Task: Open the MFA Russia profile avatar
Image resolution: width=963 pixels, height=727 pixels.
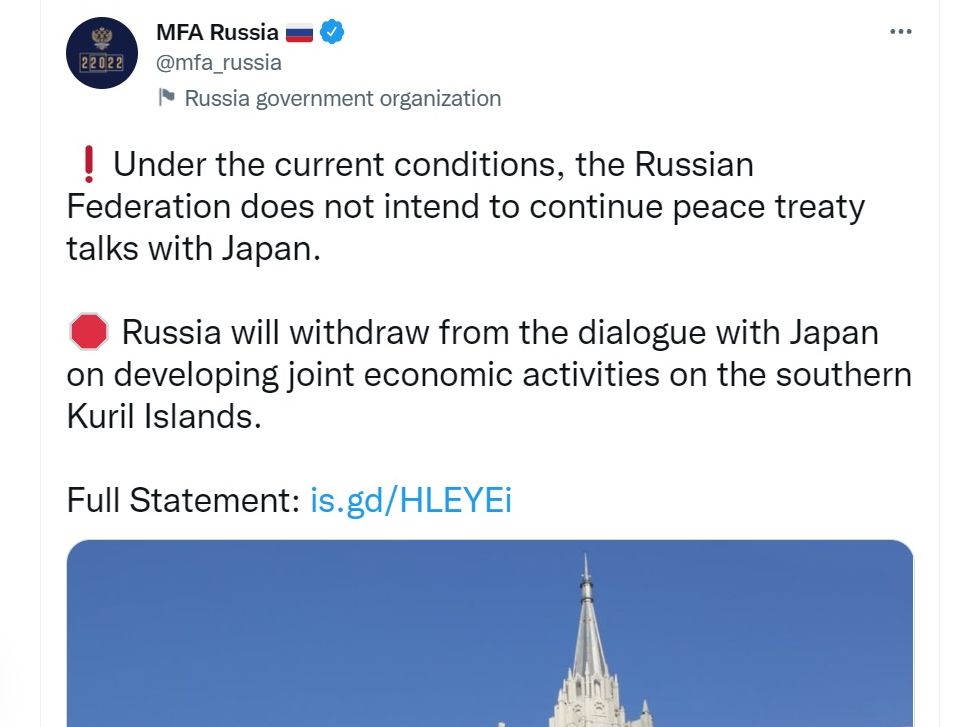Action: [101, 53]
